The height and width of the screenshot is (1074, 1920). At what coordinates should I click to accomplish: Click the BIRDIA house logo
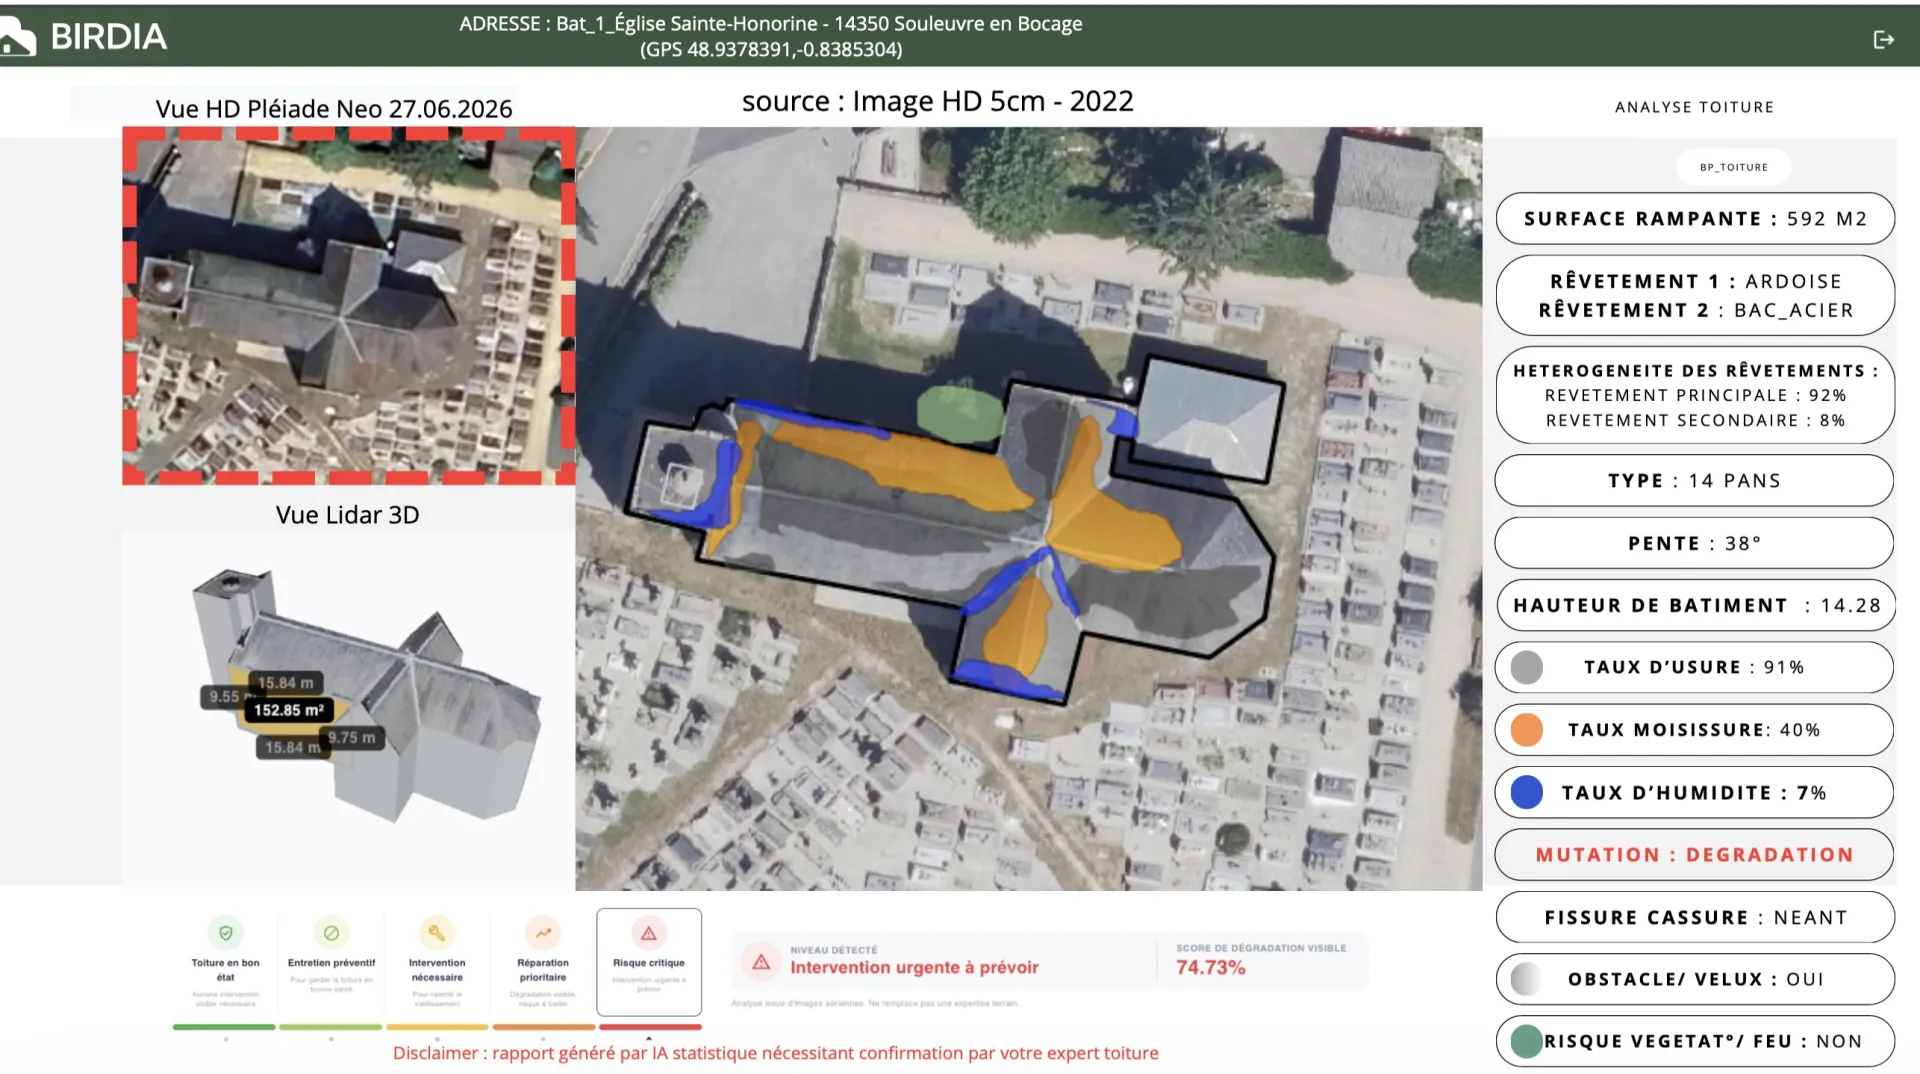18,38
